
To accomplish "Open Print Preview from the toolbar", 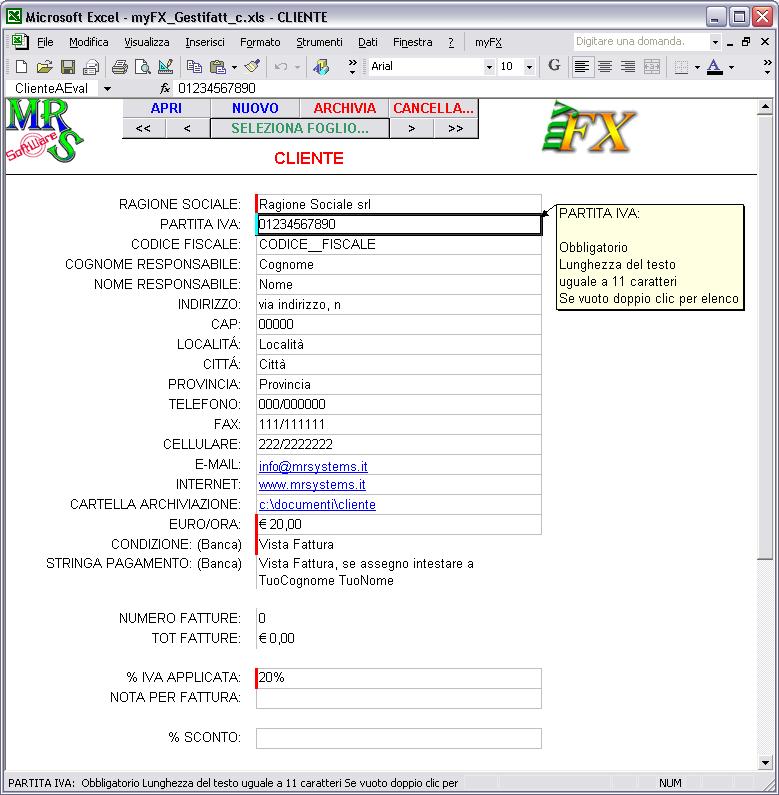I will [142, 67].
